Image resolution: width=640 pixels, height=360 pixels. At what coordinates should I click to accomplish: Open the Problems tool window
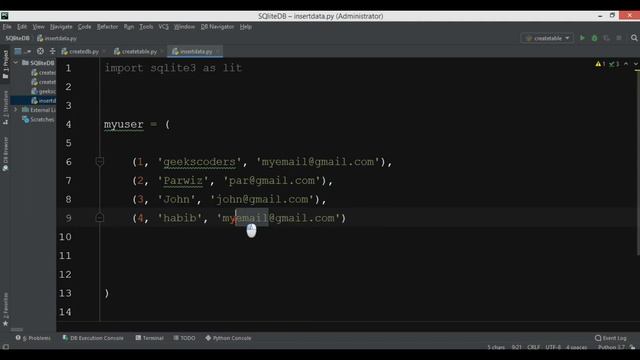click(x=33, y=338)
